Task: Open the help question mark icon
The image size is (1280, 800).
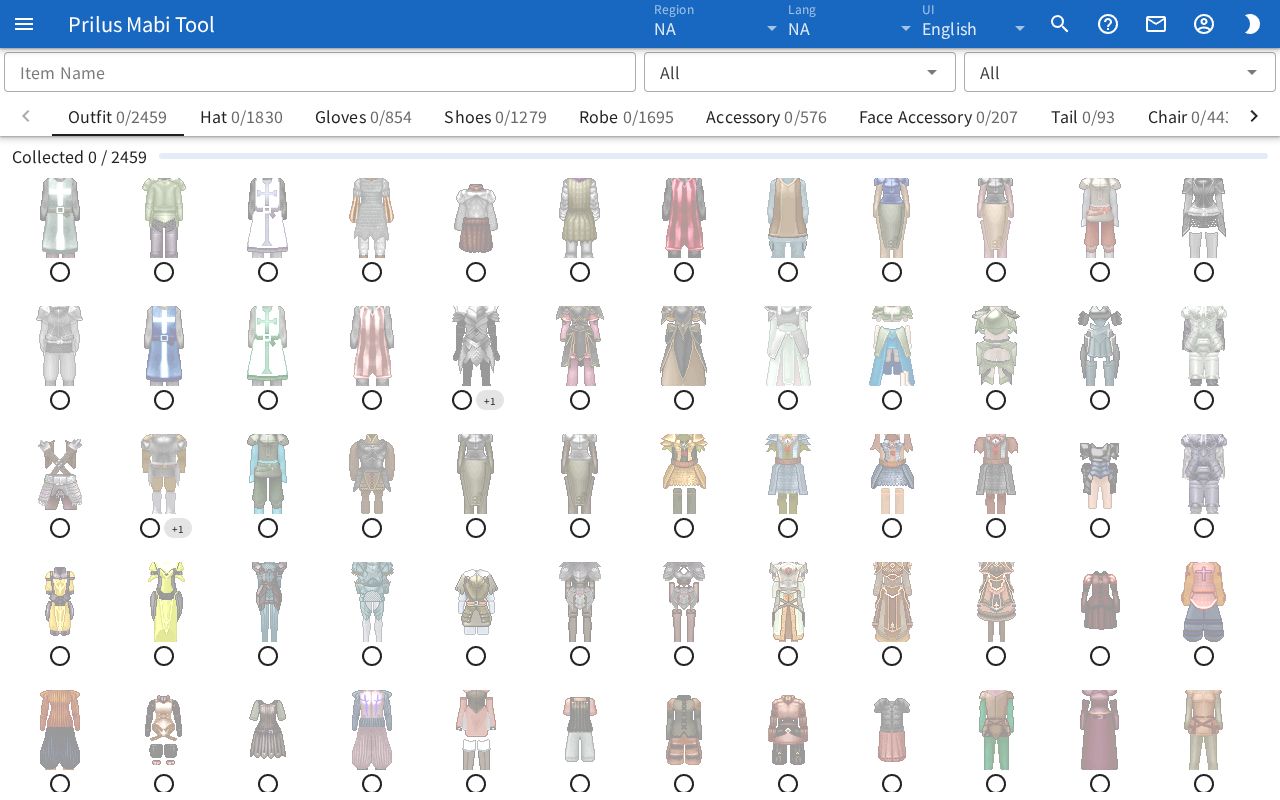Action: pyautogui.click(x=1108, y=24)
